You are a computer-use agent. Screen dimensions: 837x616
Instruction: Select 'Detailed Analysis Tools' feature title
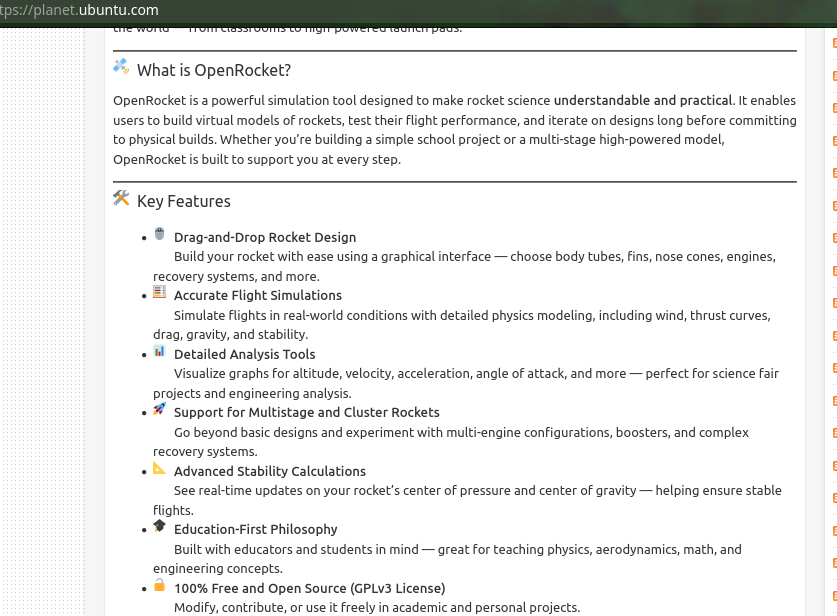tap(244, 354)
